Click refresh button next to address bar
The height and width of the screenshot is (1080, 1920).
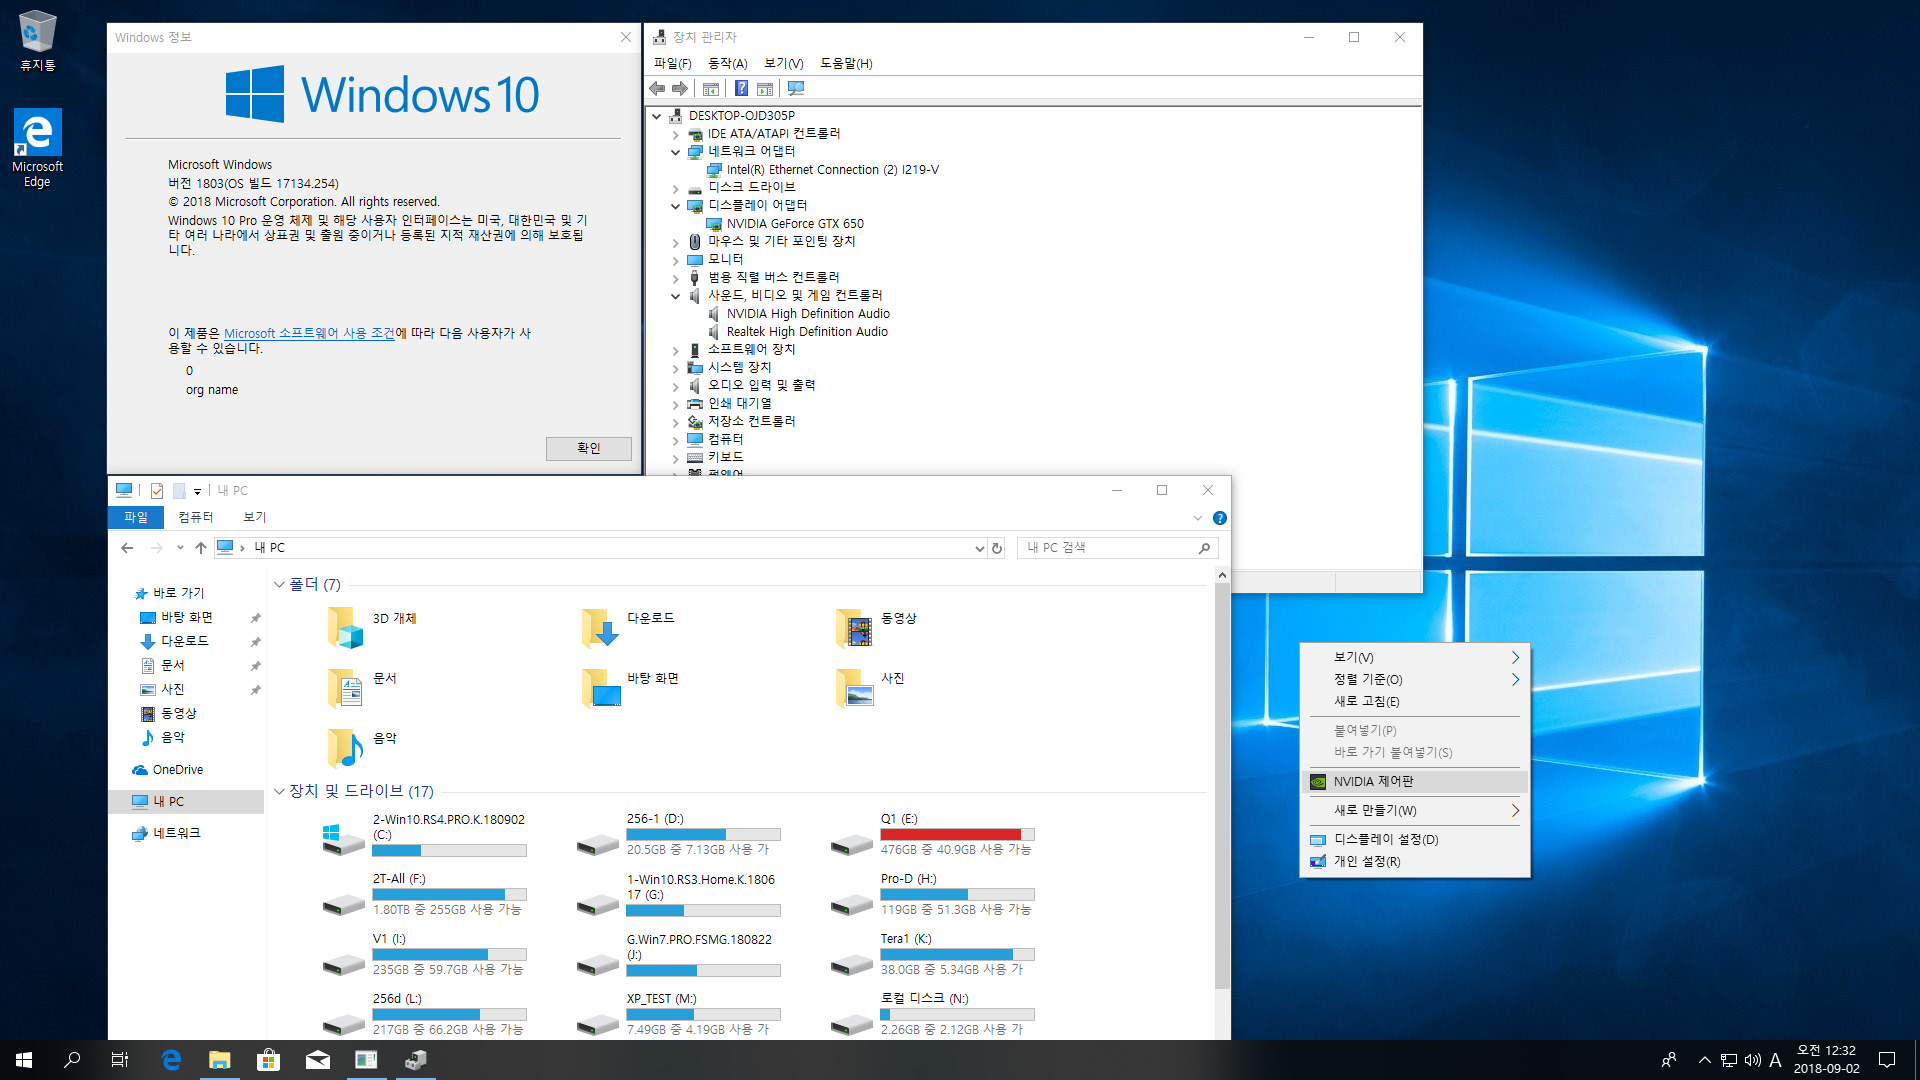(997, 548)
